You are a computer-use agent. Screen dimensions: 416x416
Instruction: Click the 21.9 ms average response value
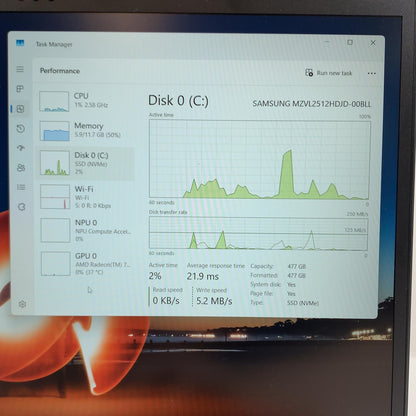tap(203, 276)
